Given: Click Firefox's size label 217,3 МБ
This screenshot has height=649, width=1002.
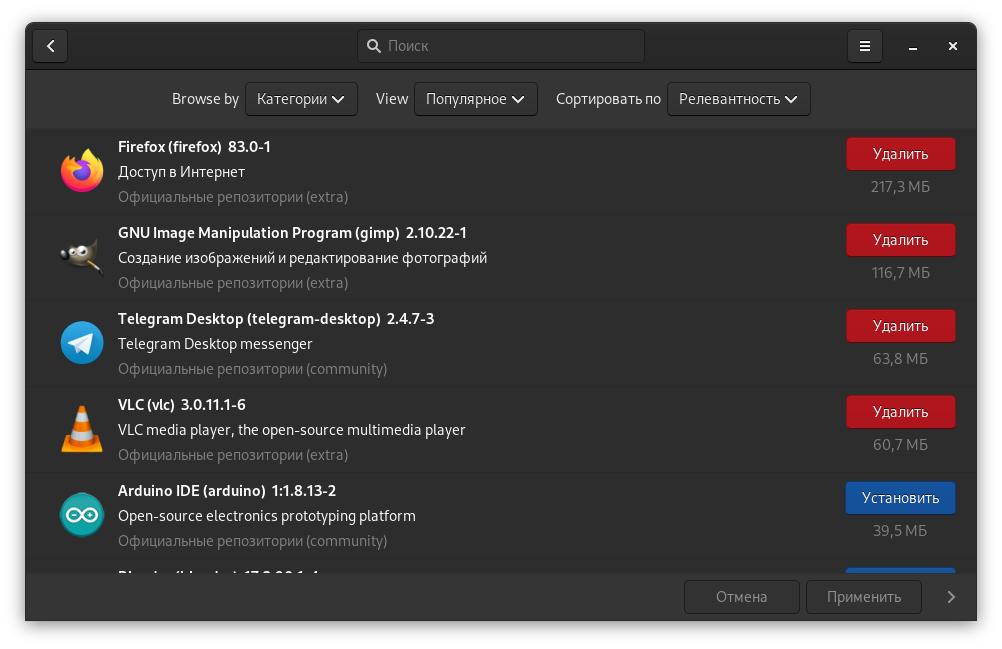Looking at the screenshot, I should [x=900, y=187].
